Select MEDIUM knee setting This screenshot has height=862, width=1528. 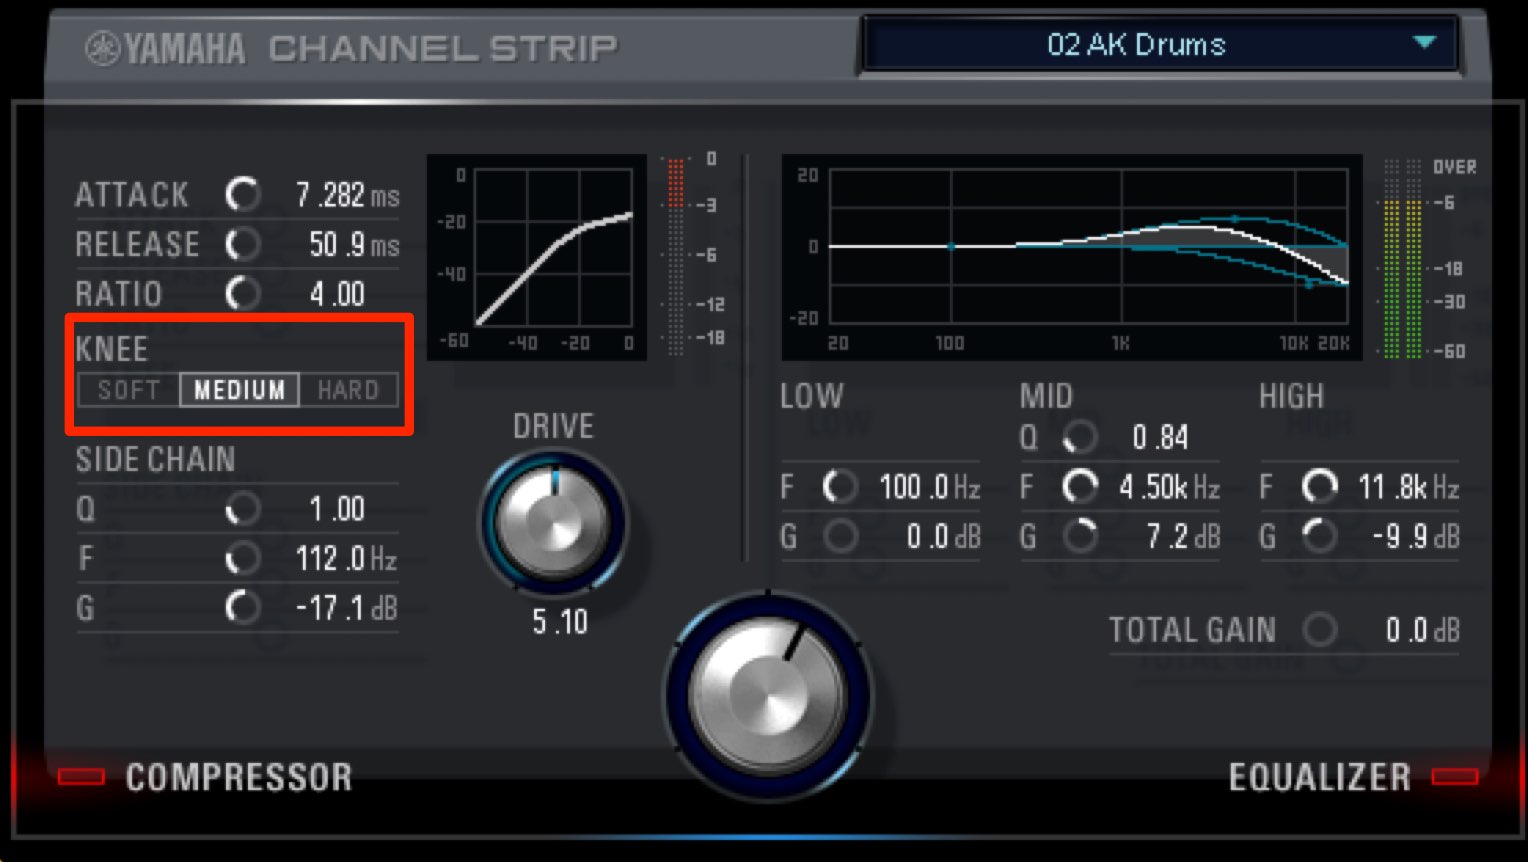click(239, 390)
